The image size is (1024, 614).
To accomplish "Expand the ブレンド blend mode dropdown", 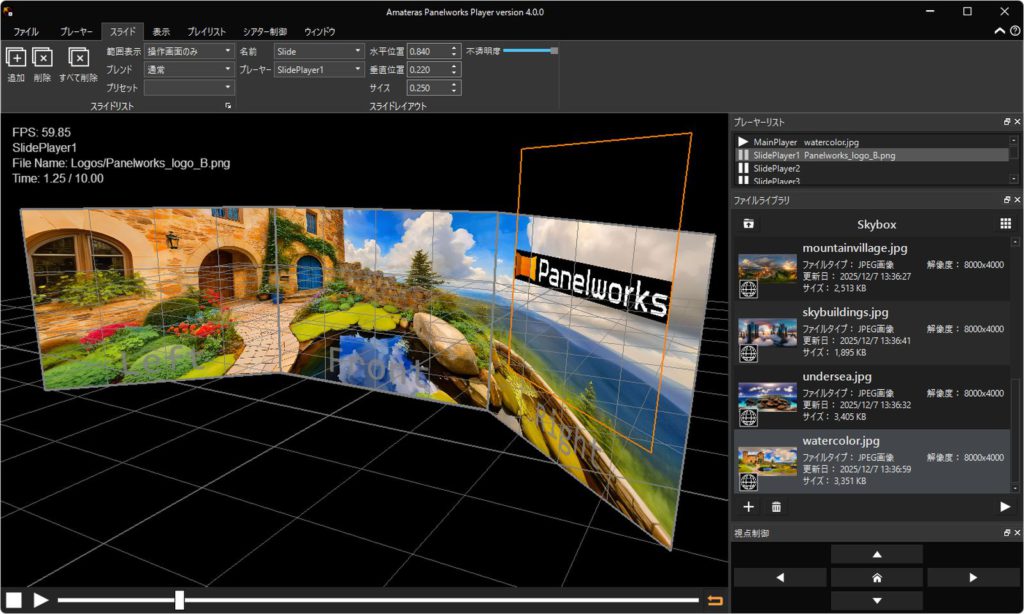I will tap(188, 69).
